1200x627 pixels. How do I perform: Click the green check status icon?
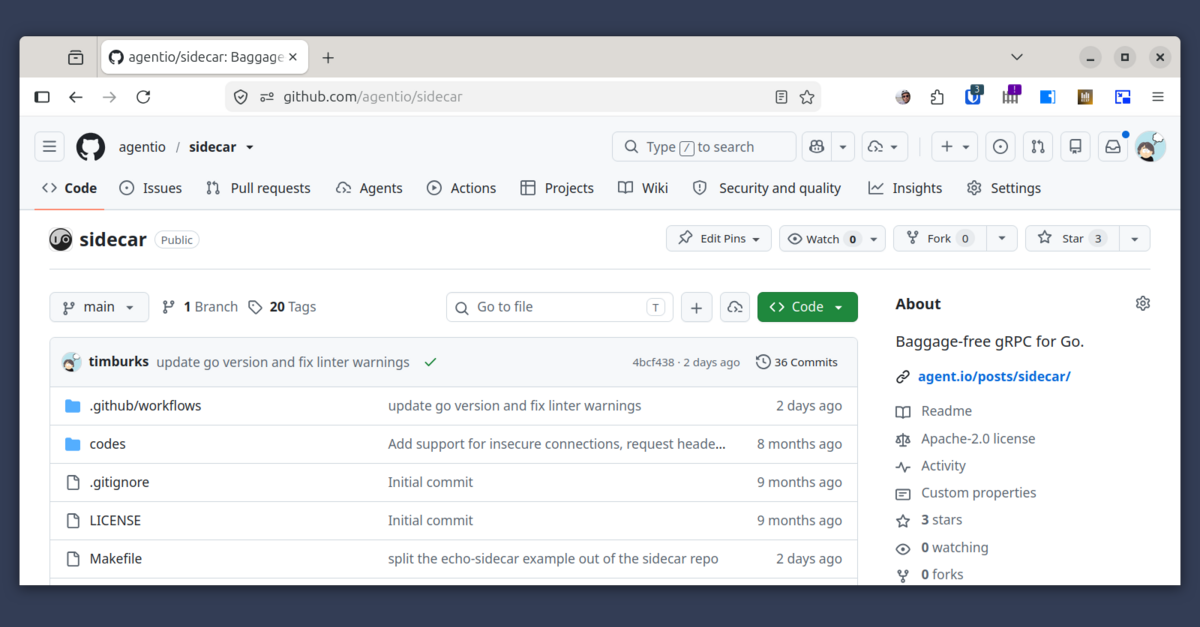[x=430, y=362]
